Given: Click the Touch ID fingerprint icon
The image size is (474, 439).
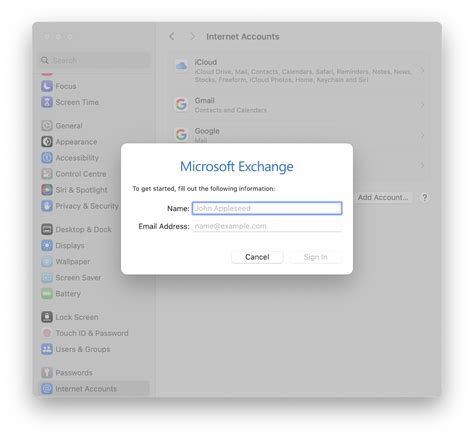Looking at the screenshot, I should [x=47, y=333].
